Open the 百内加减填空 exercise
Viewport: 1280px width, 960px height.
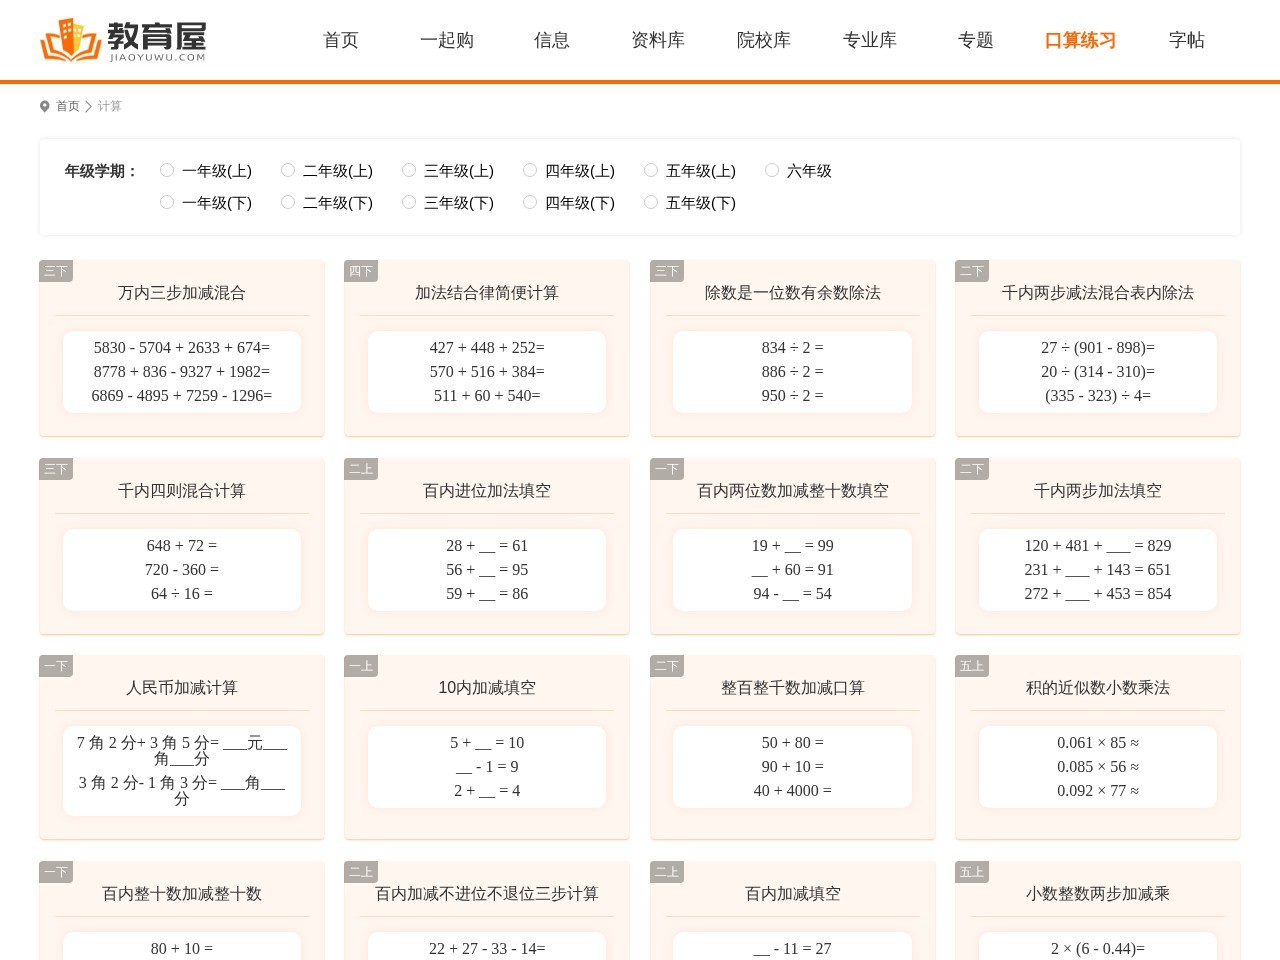[x=793, y=894]
